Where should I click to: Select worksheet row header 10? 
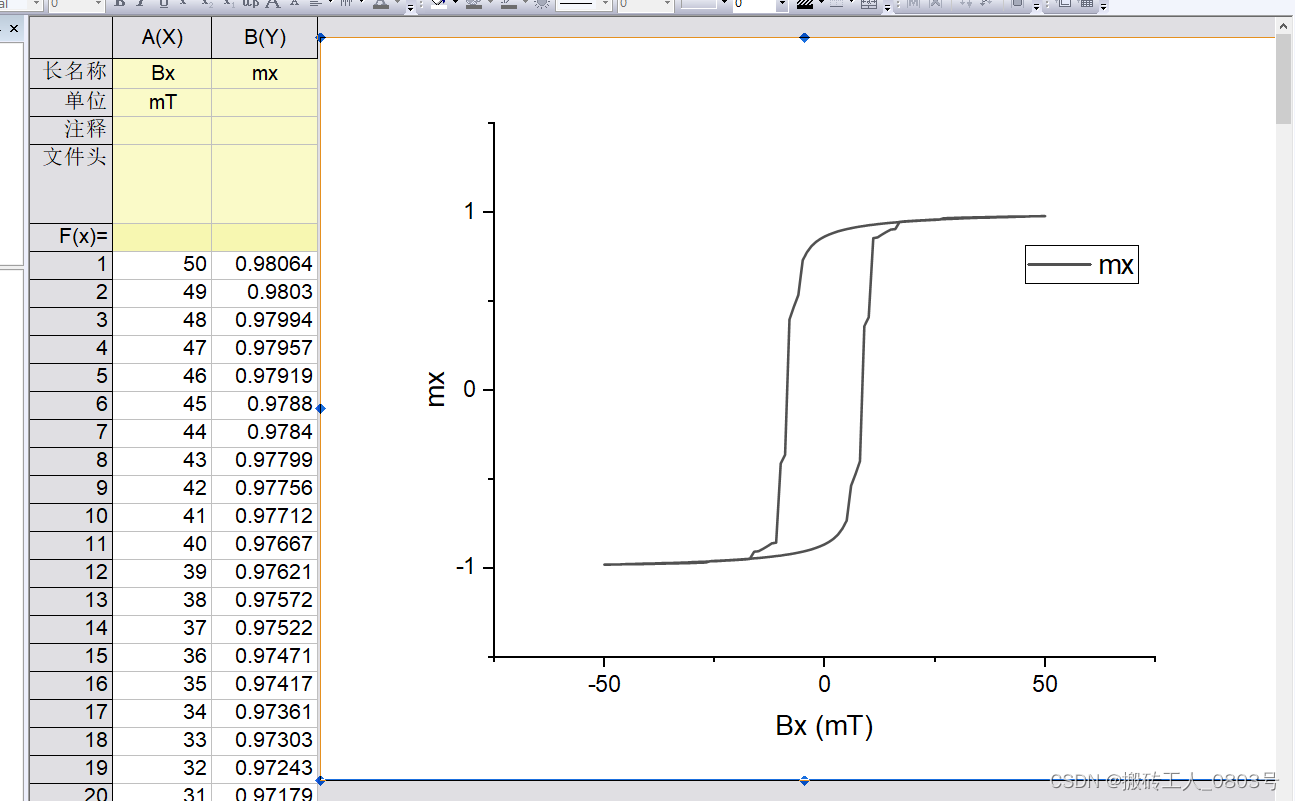(71, 516)
